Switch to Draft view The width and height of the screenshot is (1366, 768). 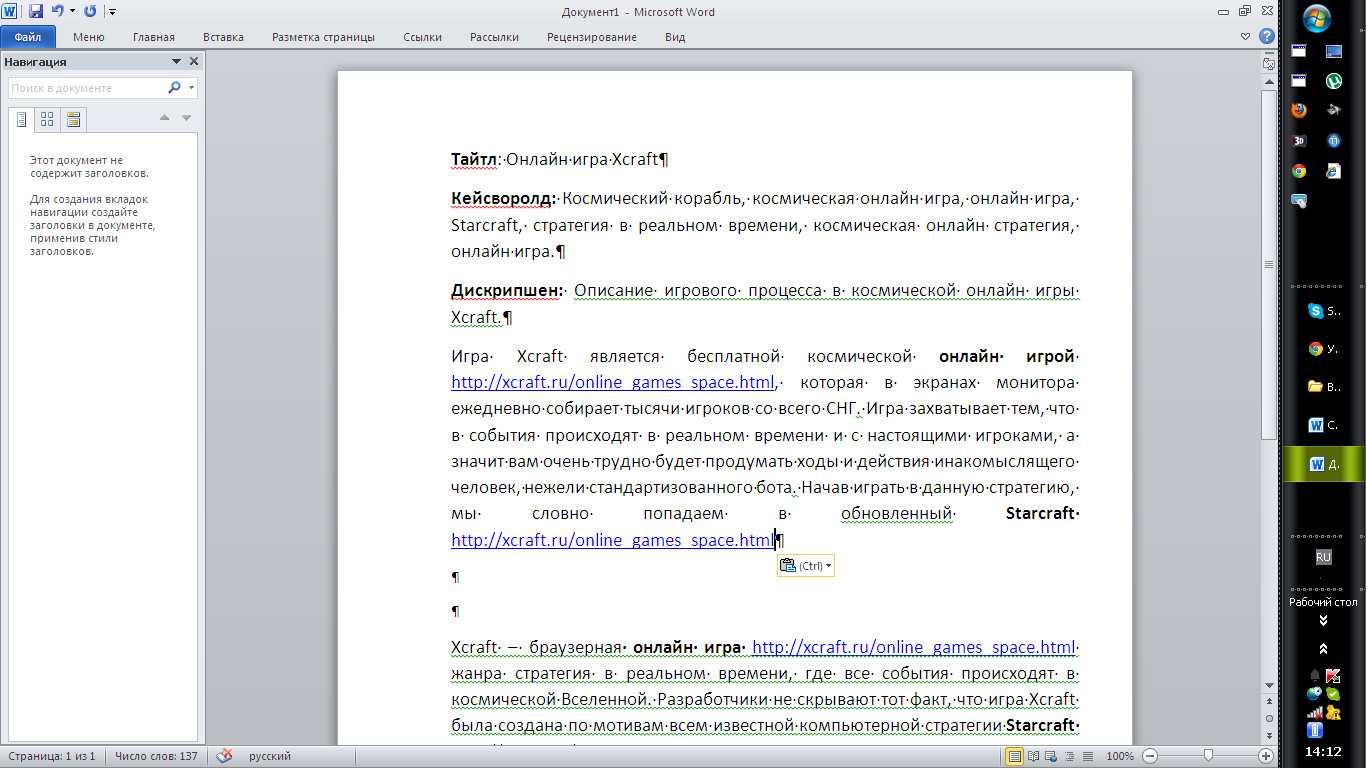[1086, 756]
